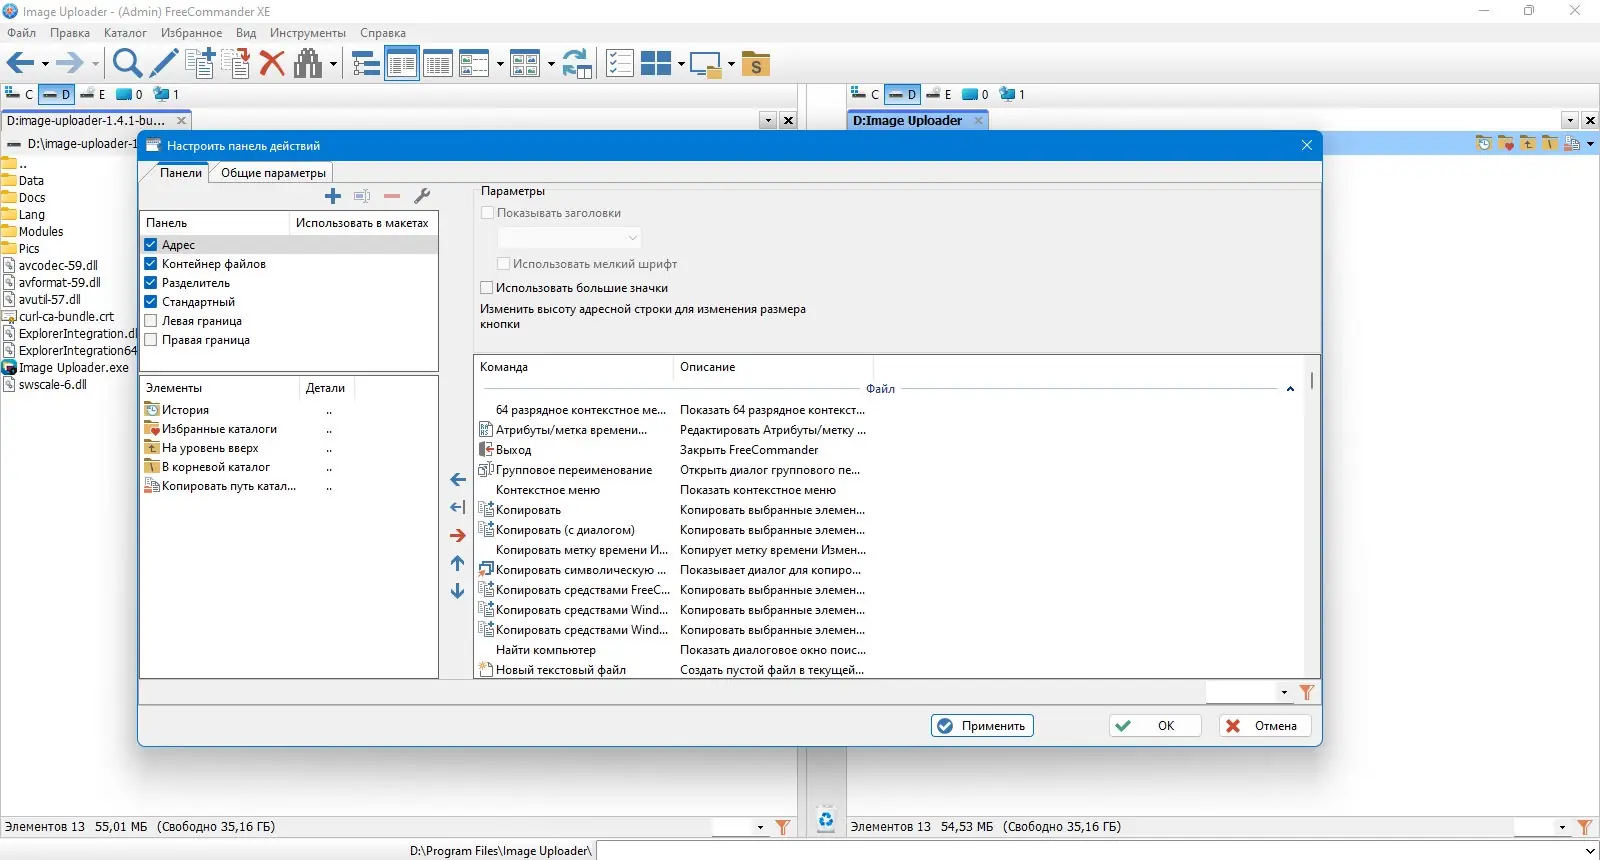Click the blue down arrow to move item down
Screen dimensions: 1600x860
point(458,592)
